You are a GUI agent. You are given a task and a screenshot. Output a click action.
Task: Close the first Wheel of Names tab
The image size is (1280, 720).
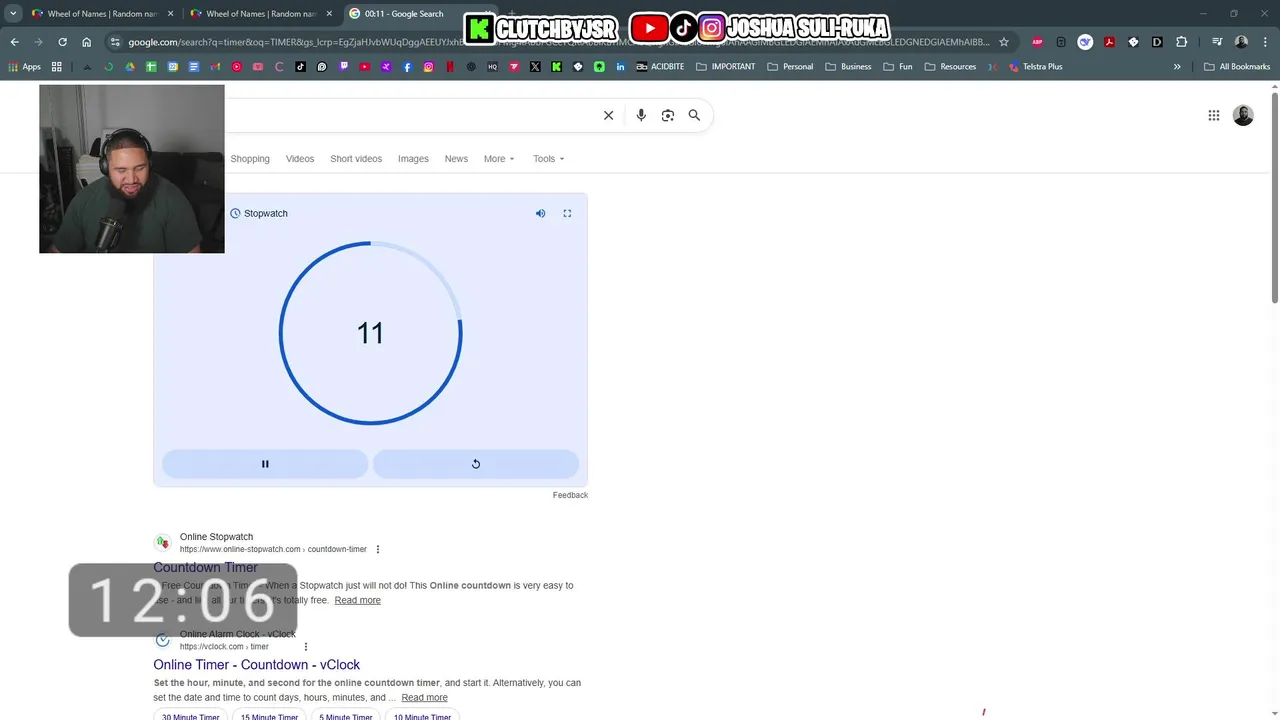coord(170,14)
